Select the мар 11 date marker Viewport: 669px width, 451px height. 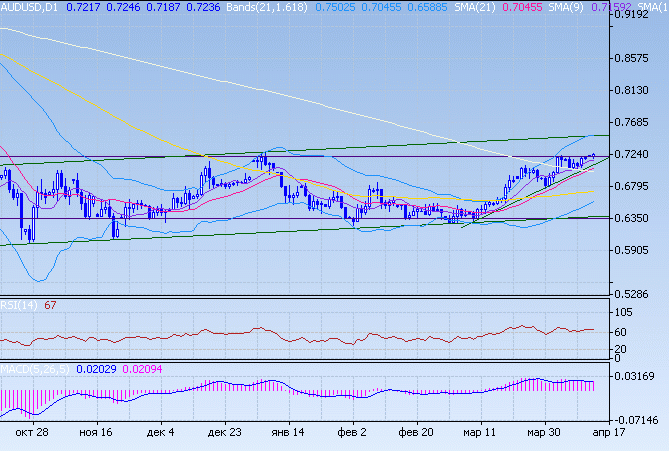coord(481,433)
